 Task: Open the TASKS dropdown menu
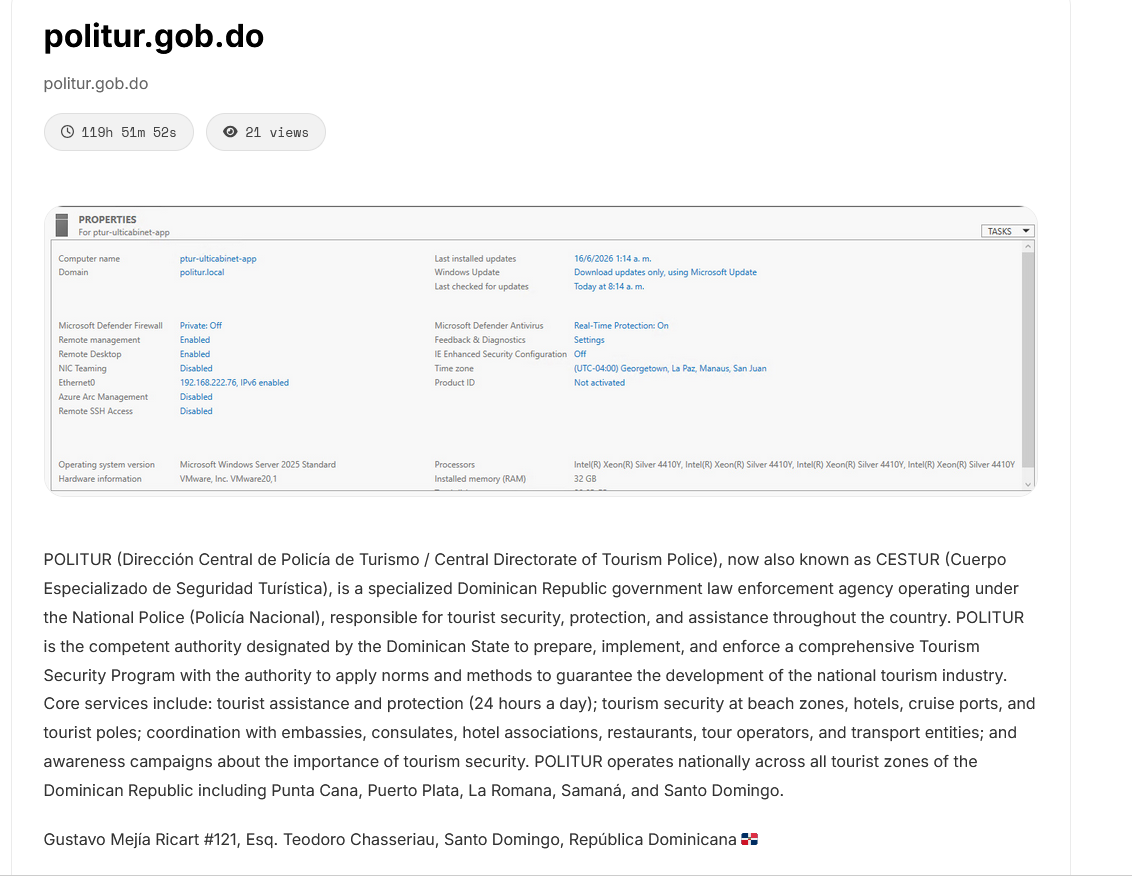(x=1007, y=231)
